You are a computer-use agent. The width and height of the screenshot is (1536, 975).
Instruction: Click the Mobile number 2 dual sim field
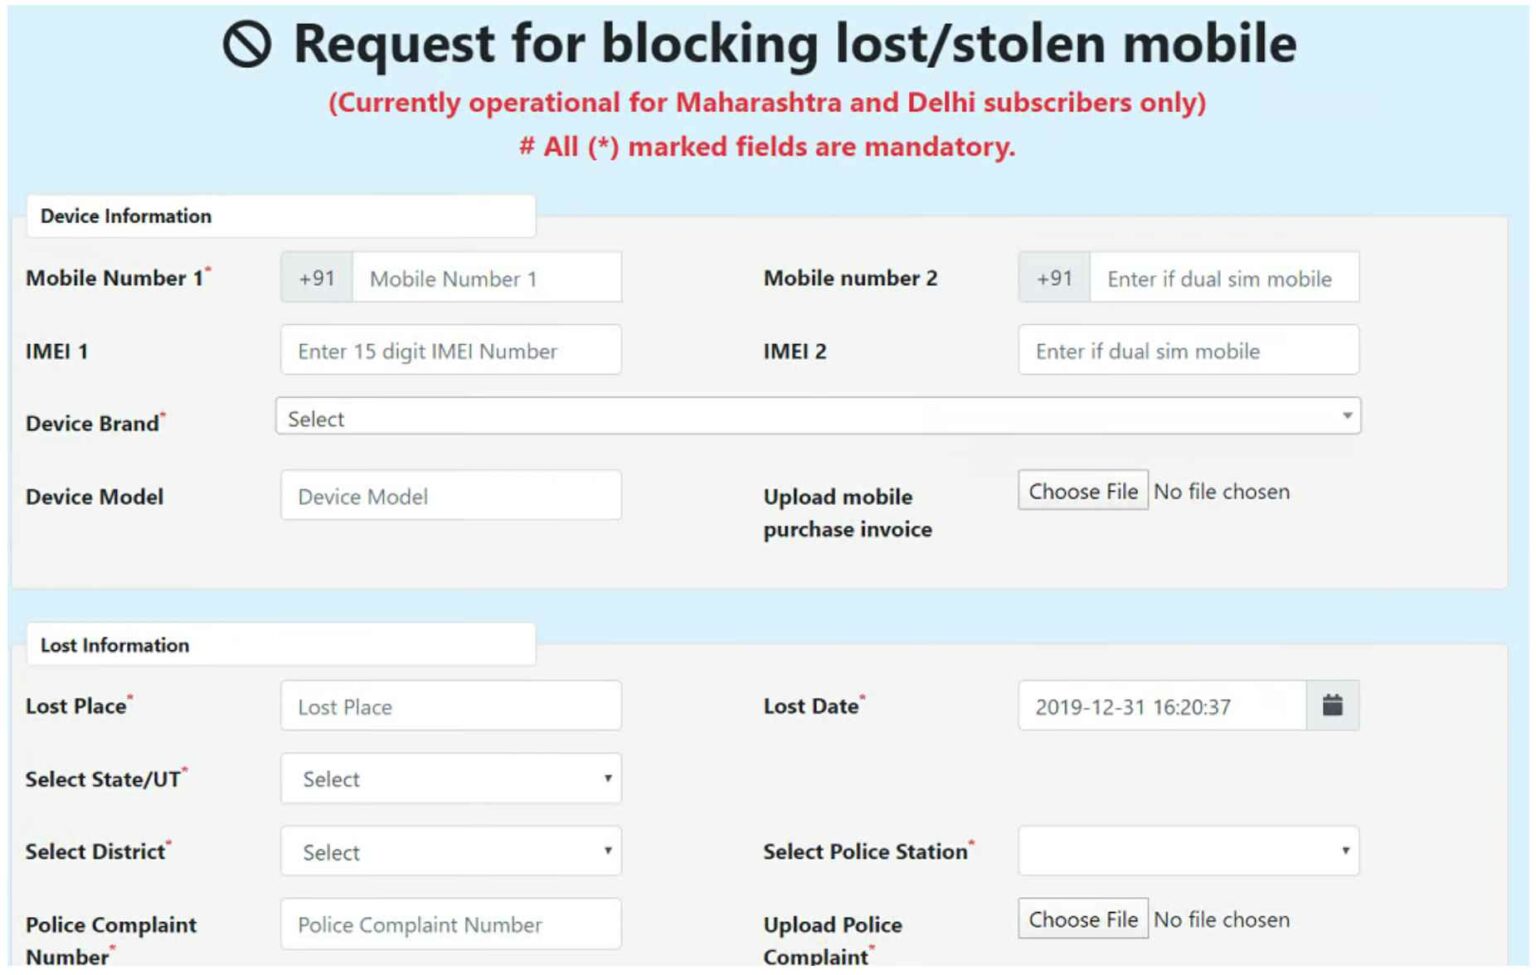click(1223, 279)
